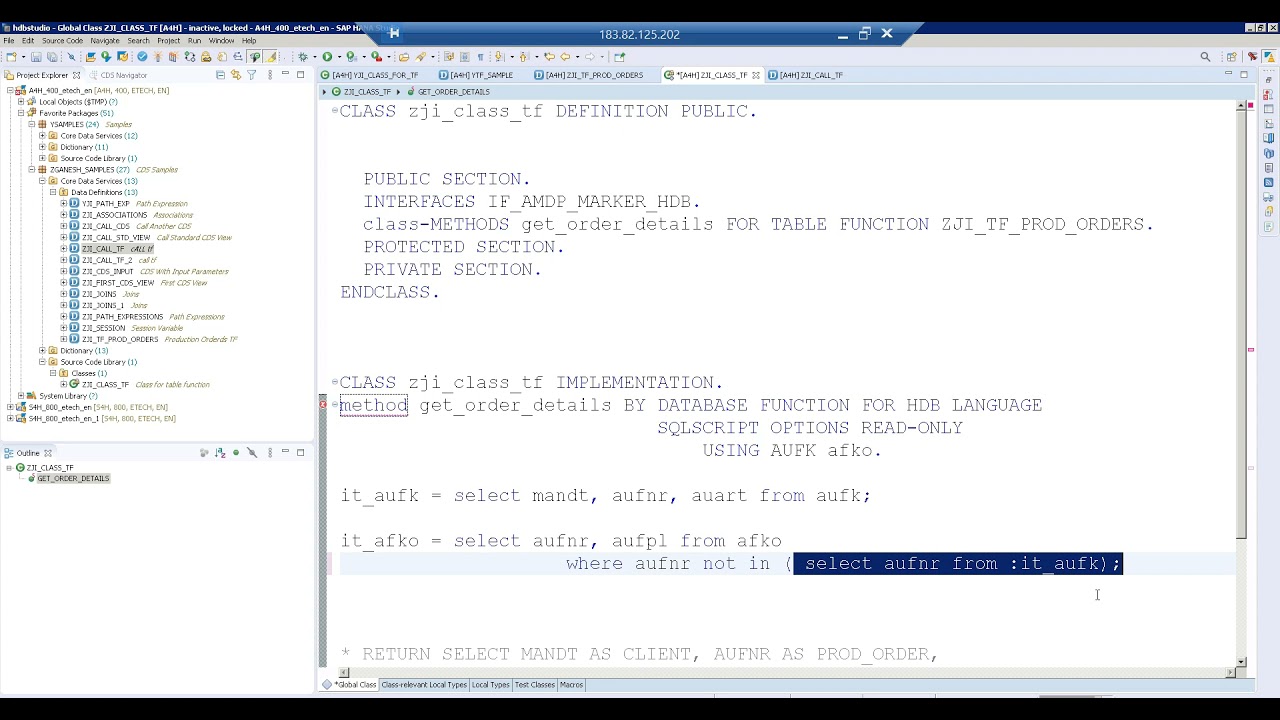The image size is (1280, 720).
Task: Toggle the Word Wrap toolbar button
Action: point(448,57)
